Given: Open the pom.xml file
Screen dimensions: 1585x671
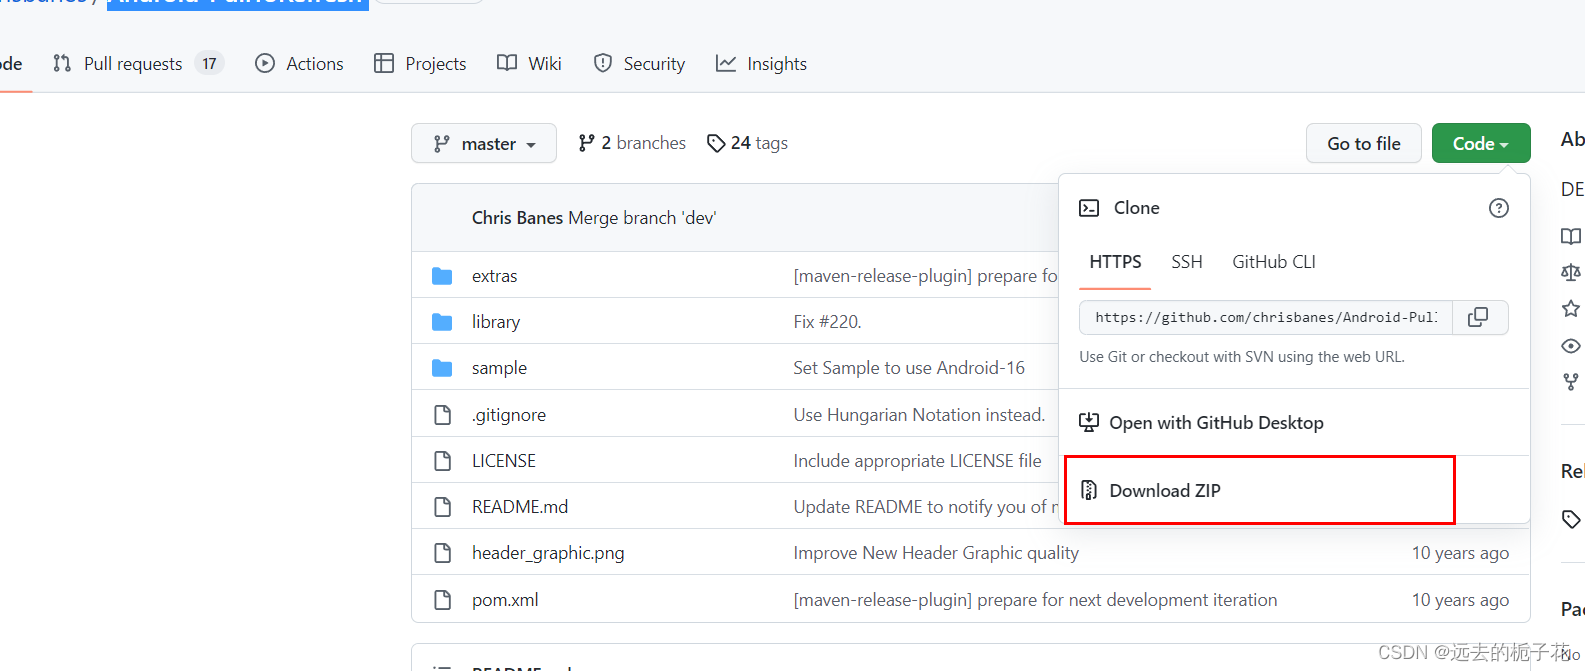Looking at the screenshot, I should coord(505,600).
